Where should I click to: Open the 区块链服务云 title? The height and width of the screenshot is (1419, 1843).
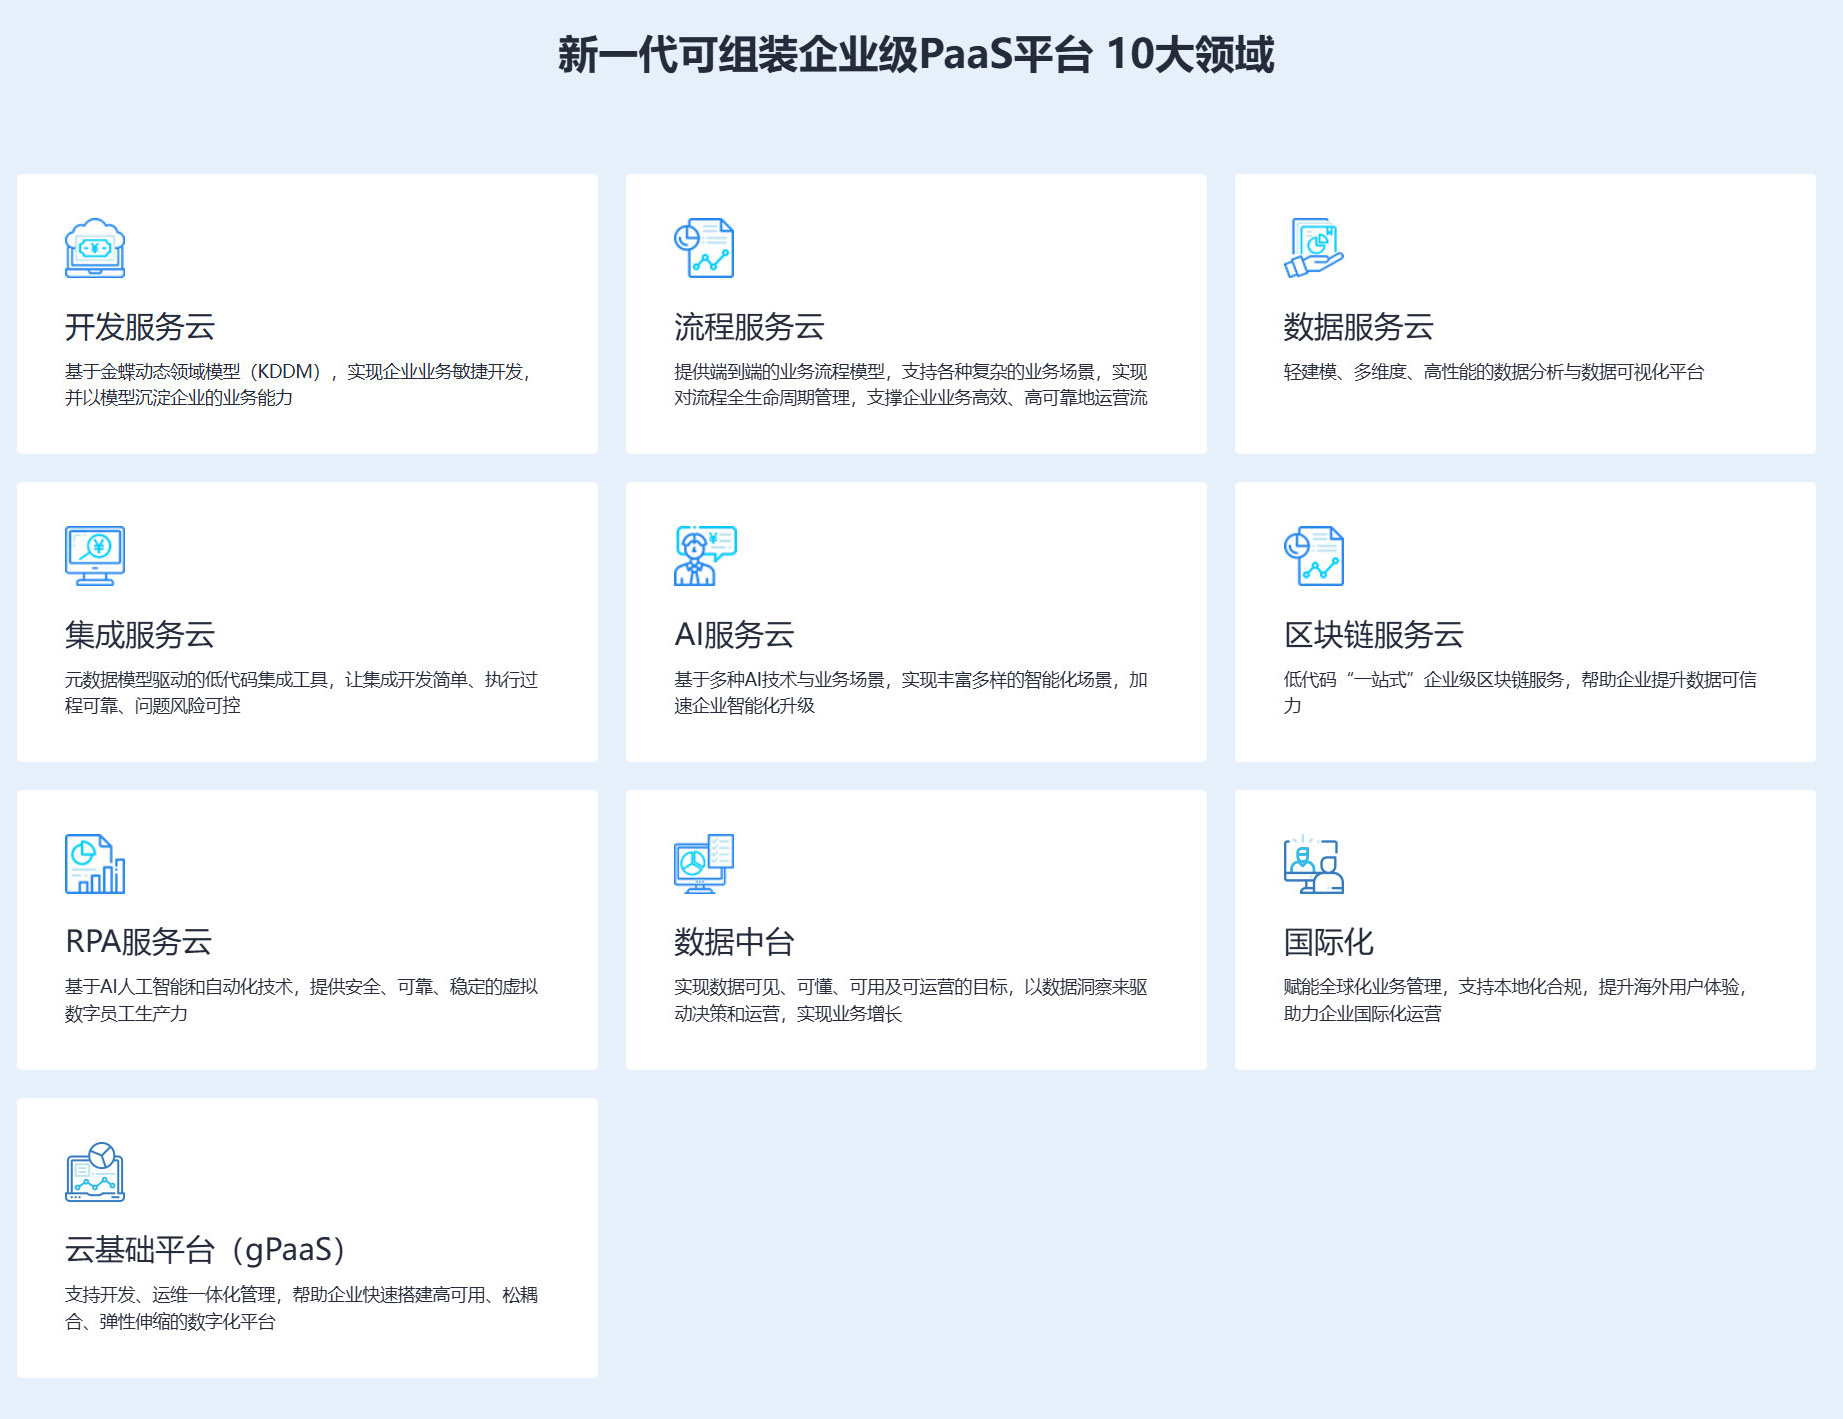click(x=1373, y=635)
